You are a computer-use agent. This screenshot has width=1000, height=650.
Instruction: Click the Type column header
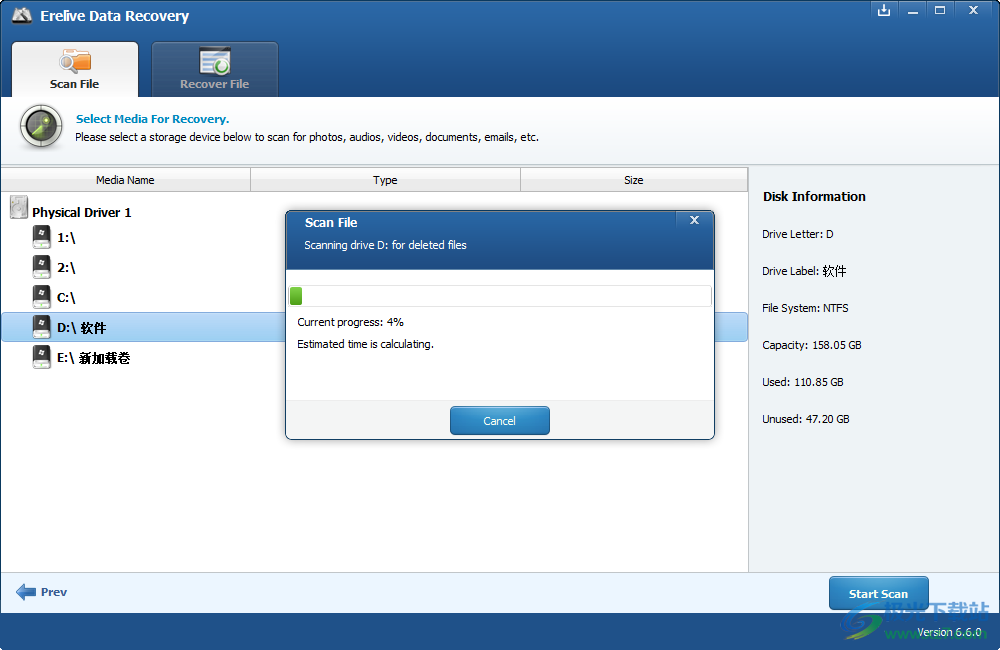(x=385, y=180)
